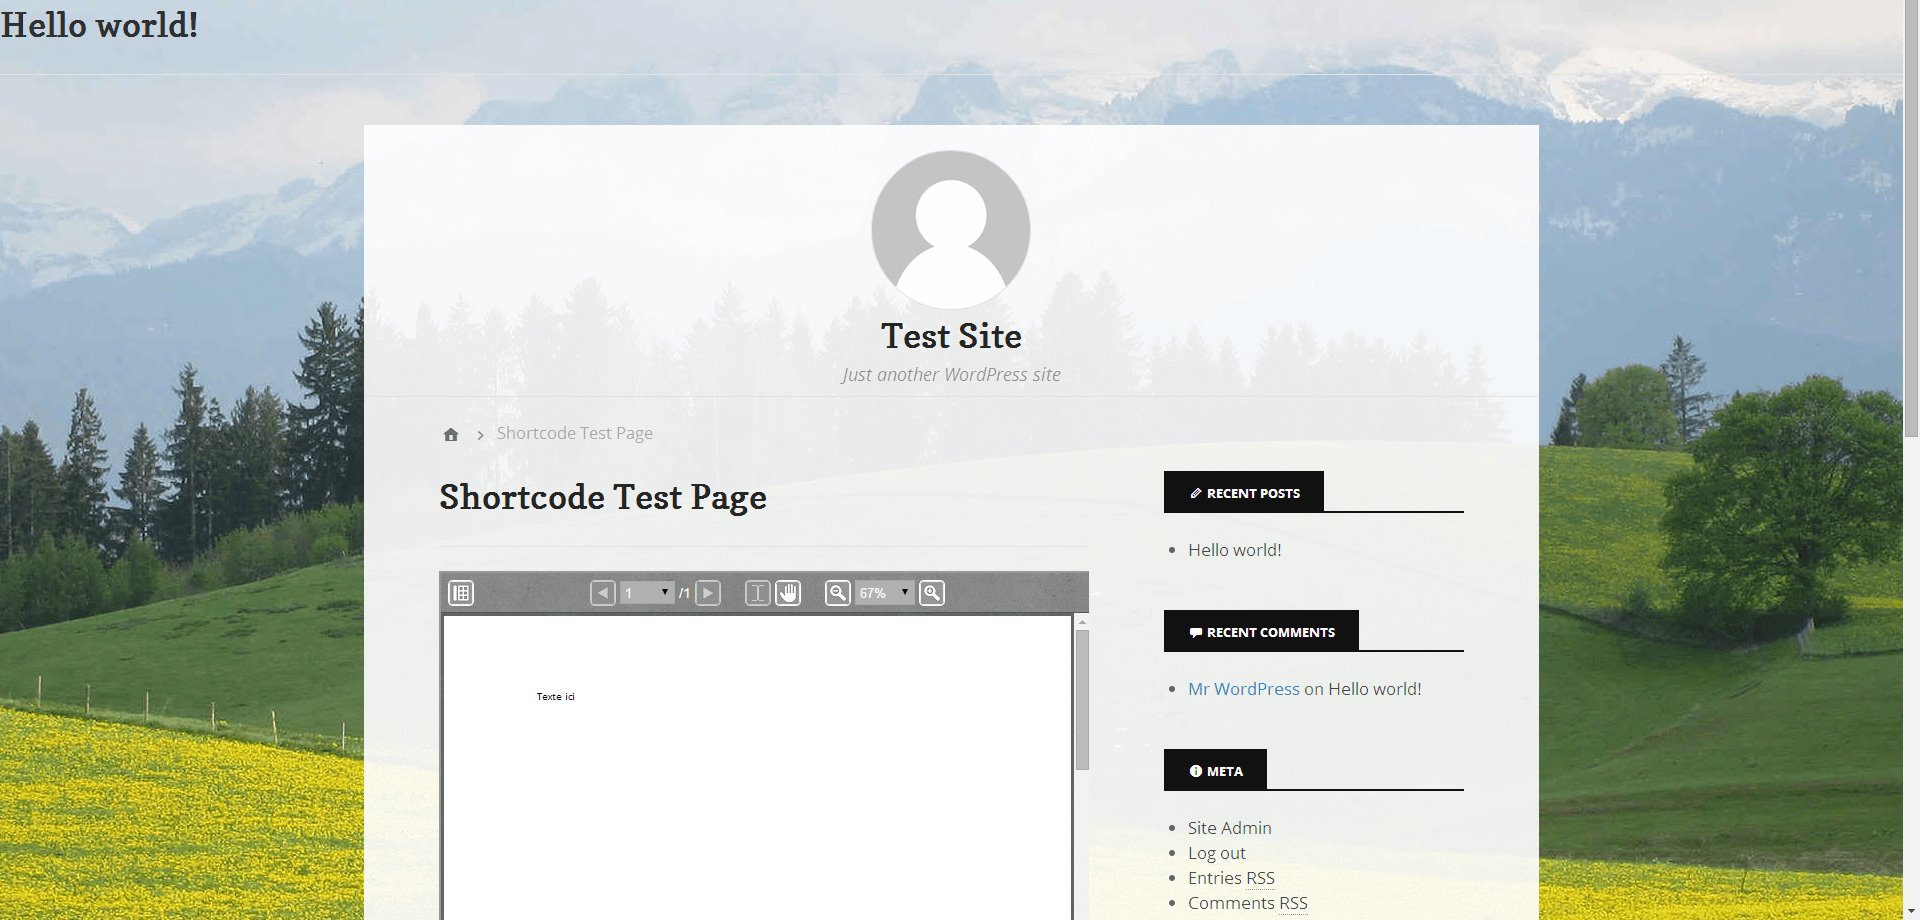
Task: Click Log out link
Action: tap(1216, 853)
